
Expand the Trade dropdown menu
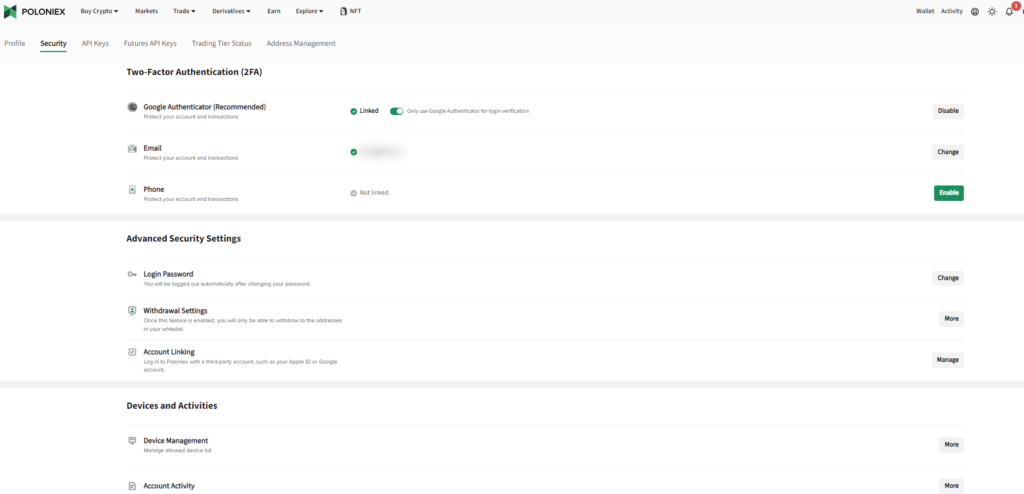point(184,11)
